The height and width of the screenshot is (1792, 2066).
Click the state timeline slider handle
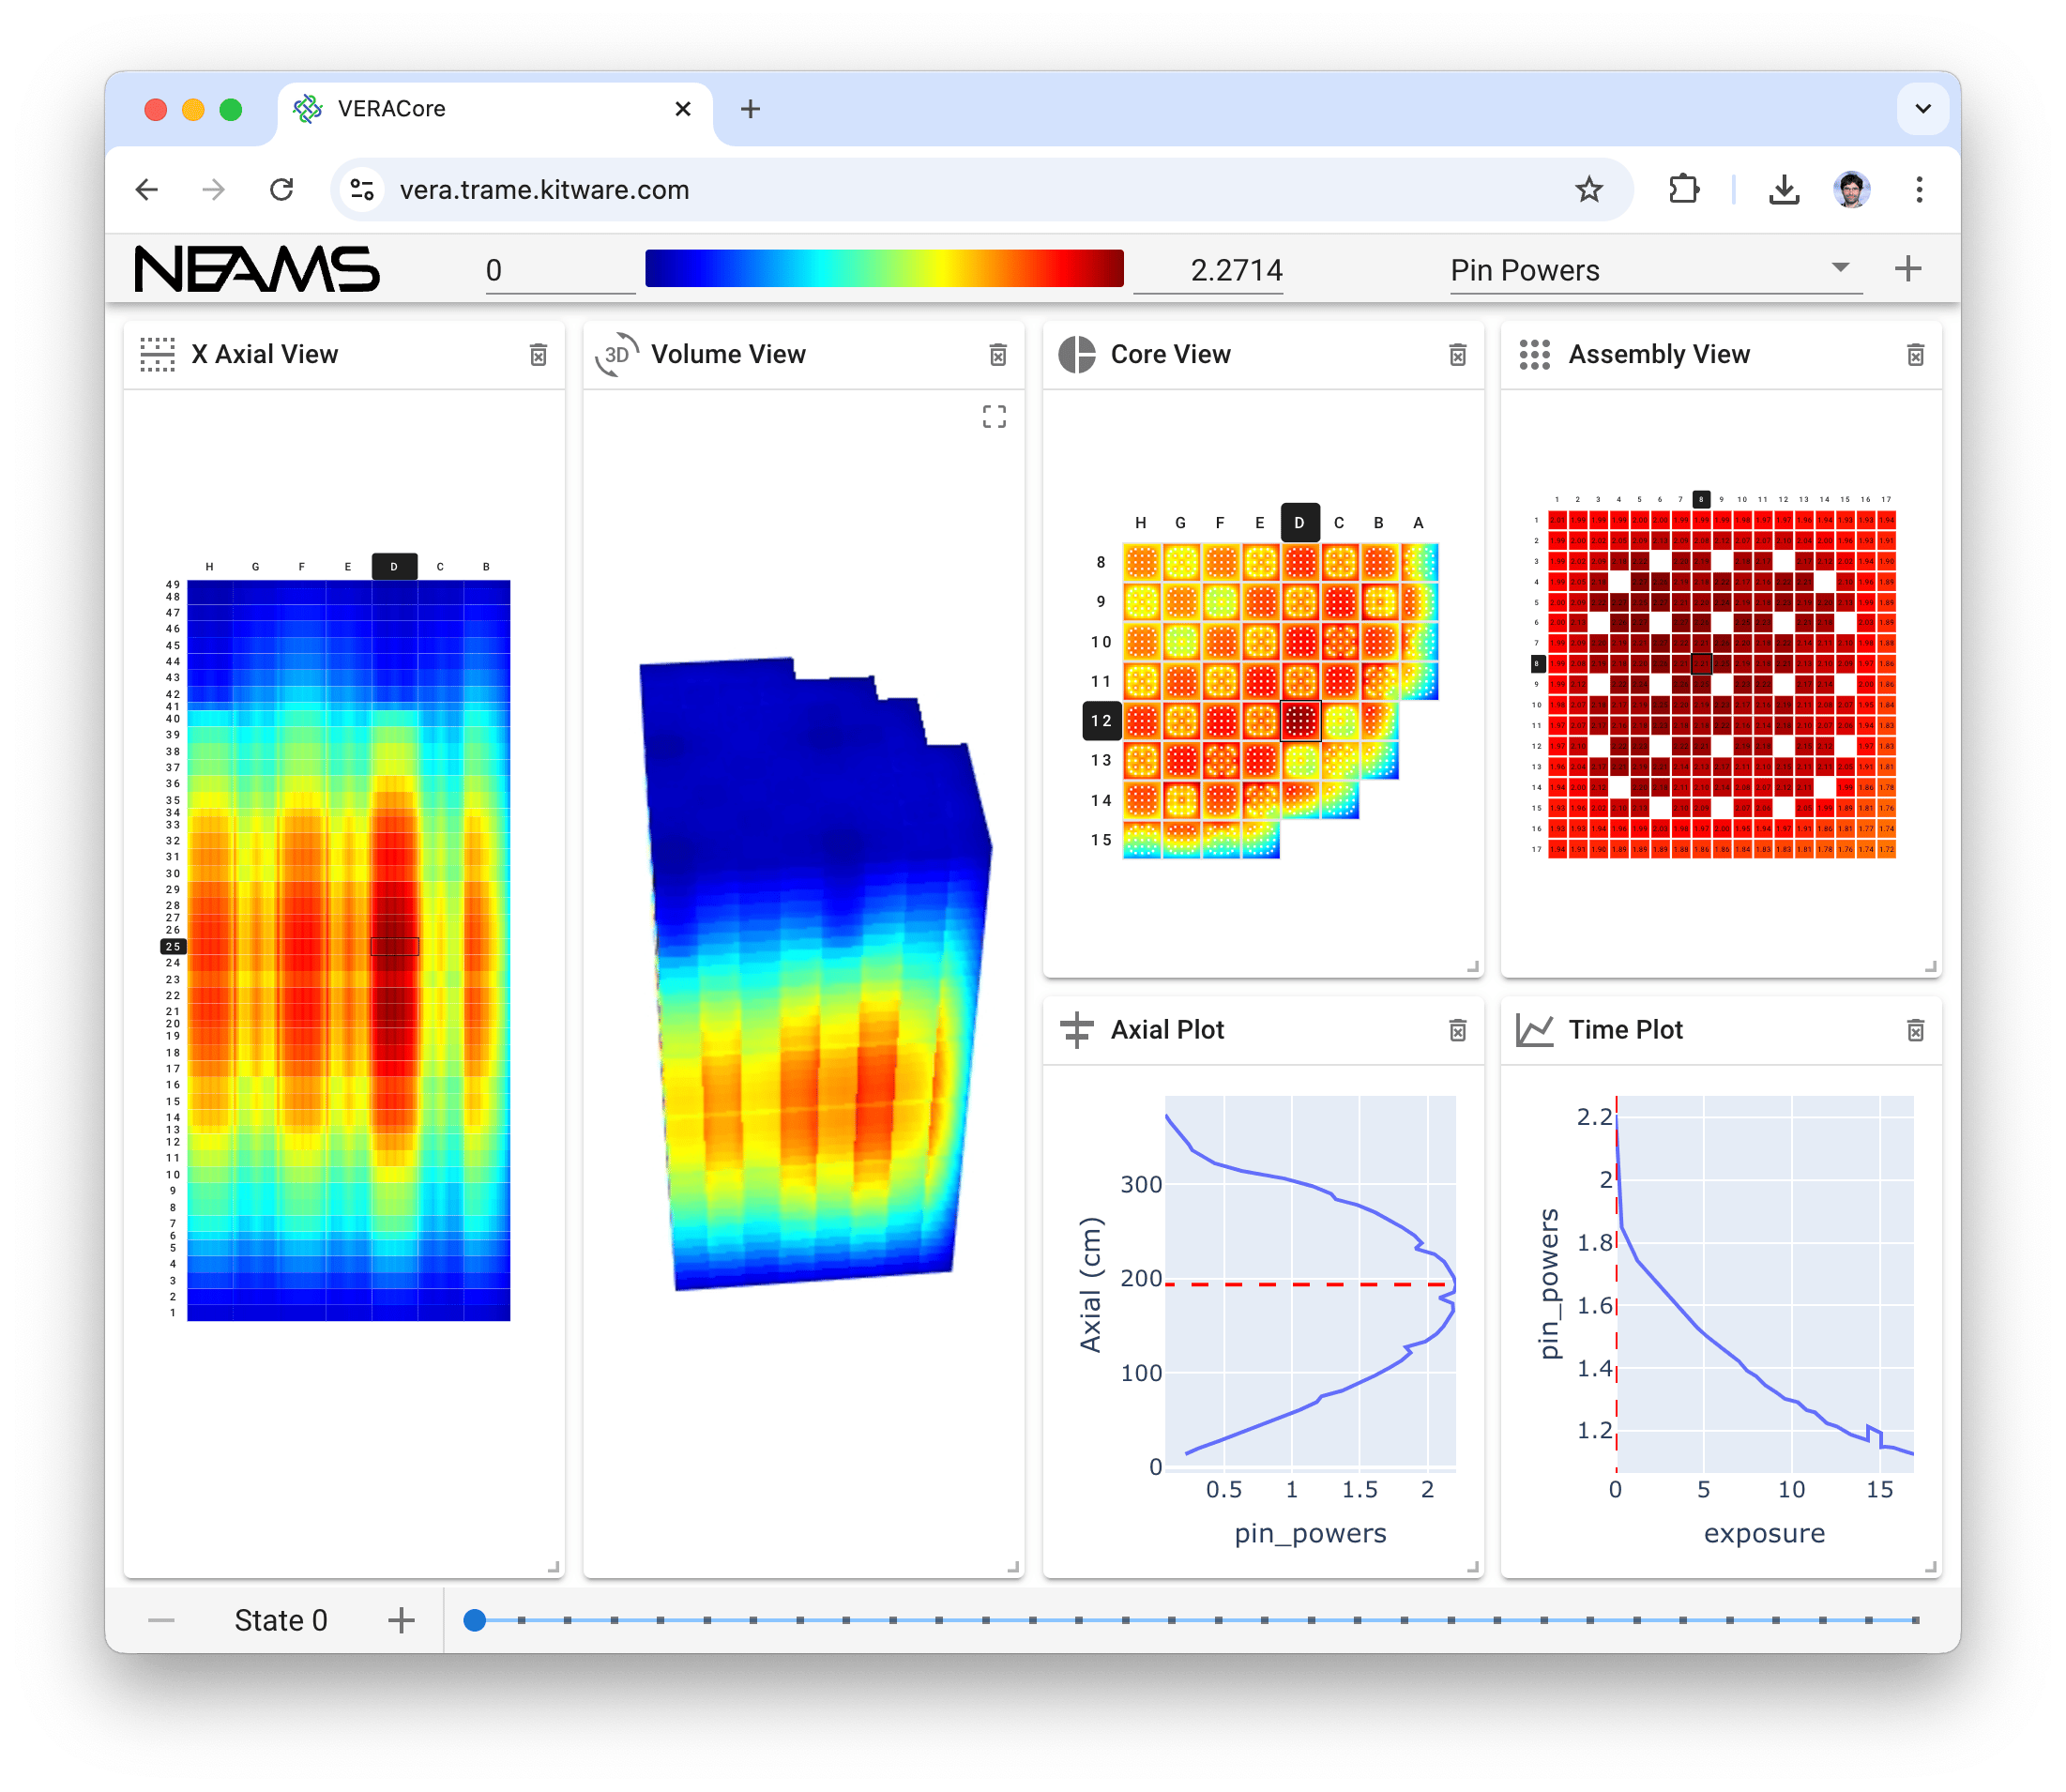click(x=475, y=1620)
